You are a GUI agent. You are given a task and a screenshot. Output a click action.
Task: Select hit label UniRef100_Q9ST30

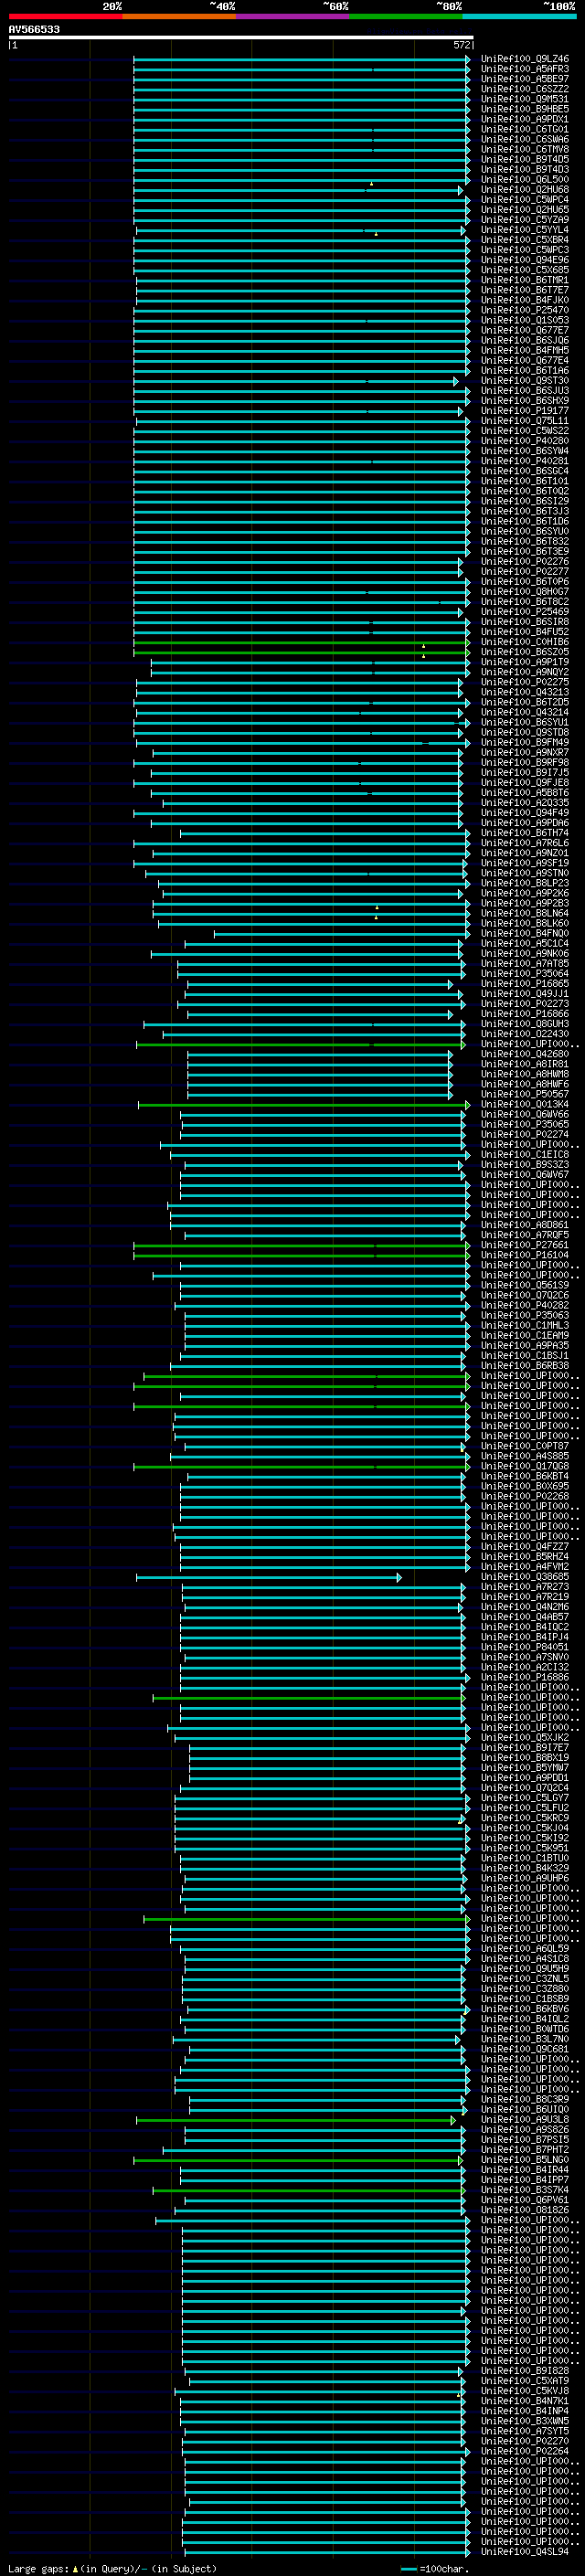pos(525,381)
